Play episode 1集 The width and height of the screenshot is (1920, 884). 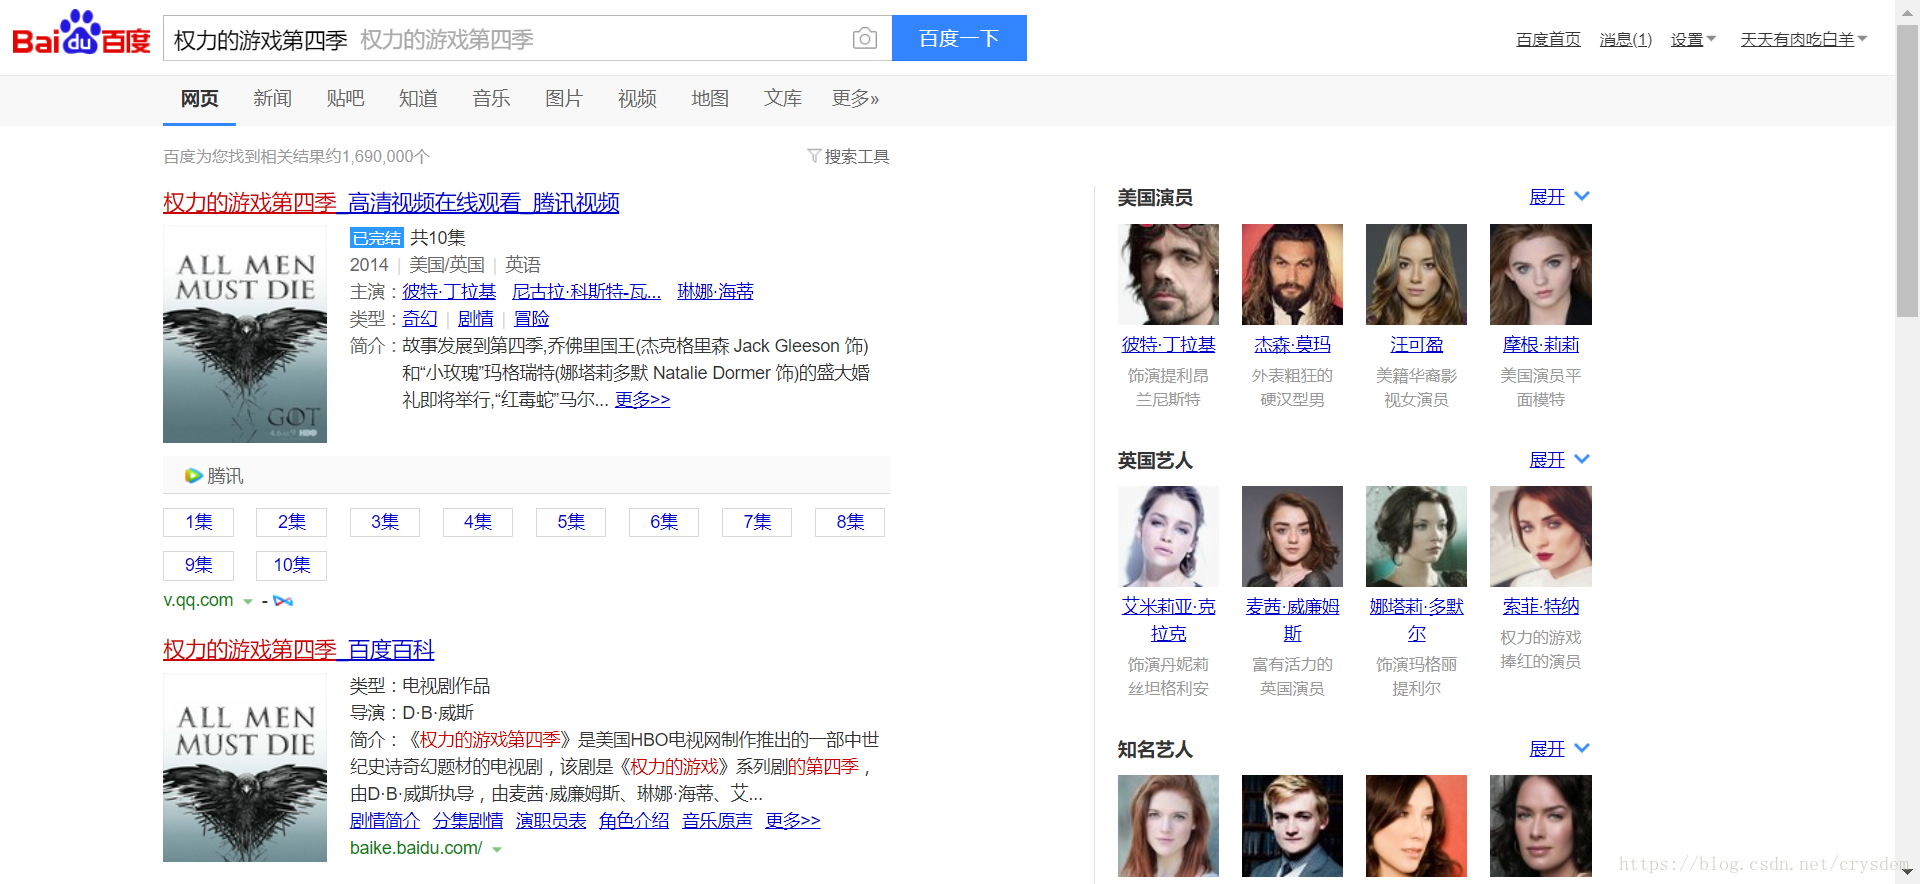coord(199,522)
